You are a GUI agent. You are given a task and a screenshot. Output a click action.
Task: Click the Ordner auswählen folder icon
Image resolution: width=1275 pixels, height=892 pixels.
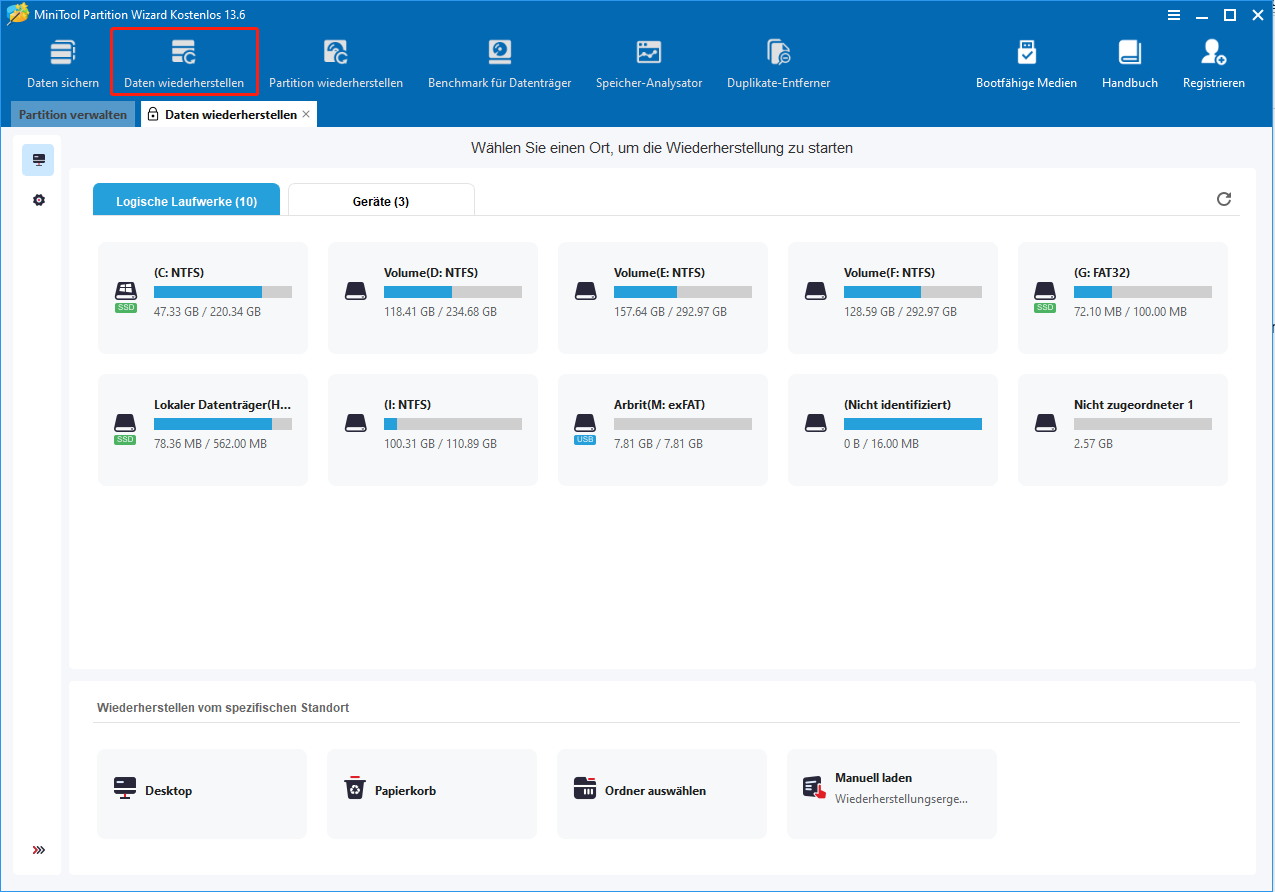point(585,788)
